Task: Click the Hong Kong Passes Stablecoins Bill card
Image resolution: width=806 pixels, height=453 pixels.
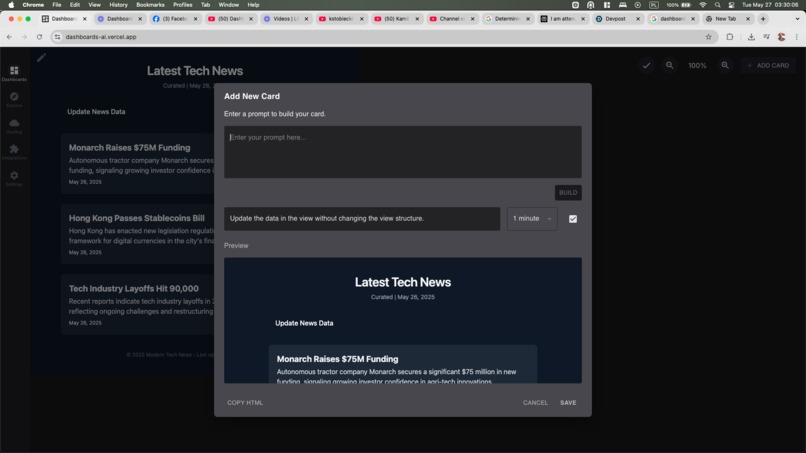Action: click(x=138, y=234)
